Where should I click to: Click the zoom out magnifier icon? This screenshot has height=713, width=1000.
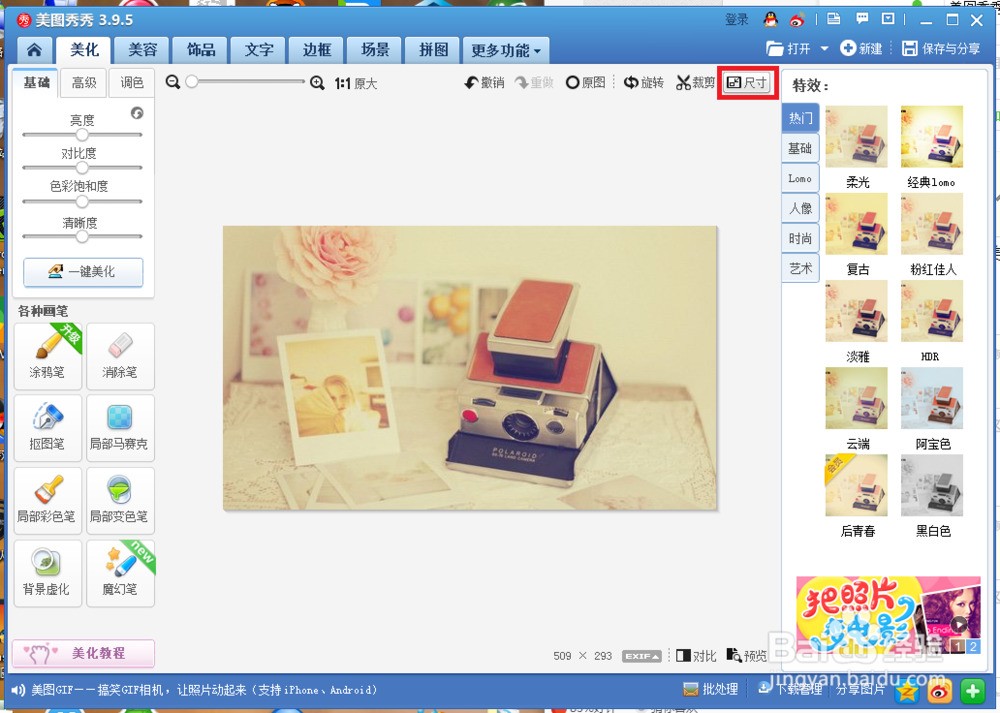(x=172, y=82)
